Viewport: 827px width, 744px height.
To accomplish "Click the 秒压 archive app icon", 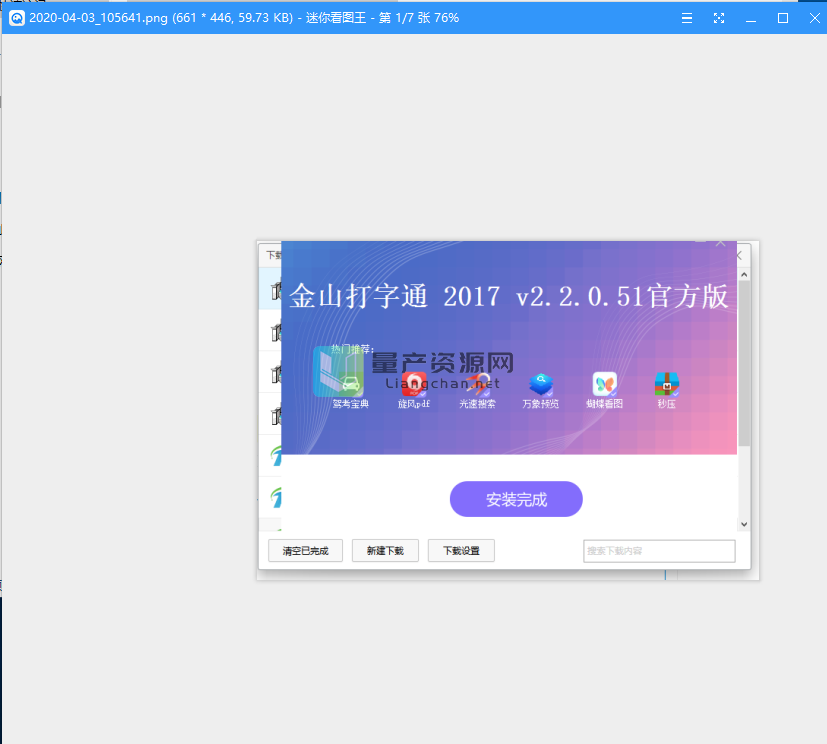I will point(667,384).
